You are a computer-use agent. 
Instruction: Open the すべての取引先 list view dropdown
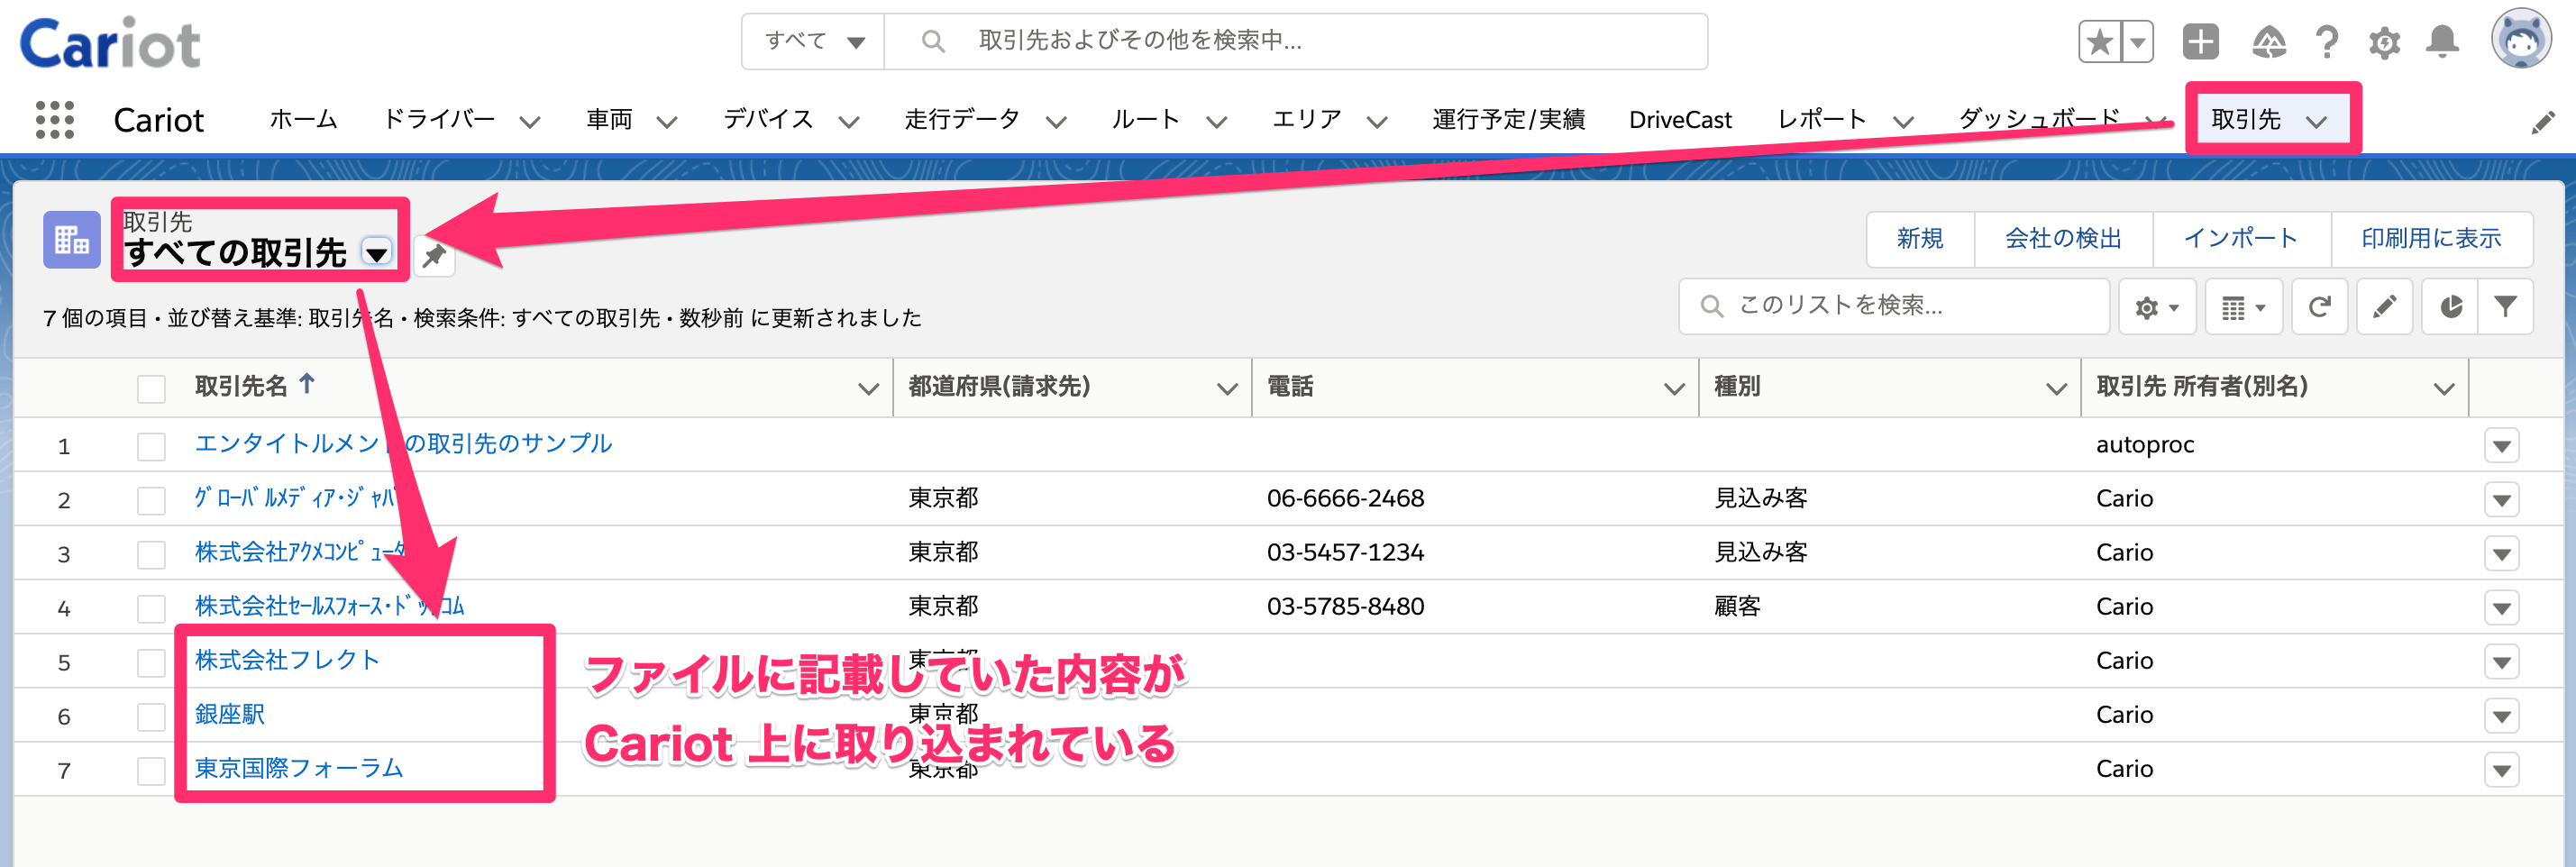(376, 253)
